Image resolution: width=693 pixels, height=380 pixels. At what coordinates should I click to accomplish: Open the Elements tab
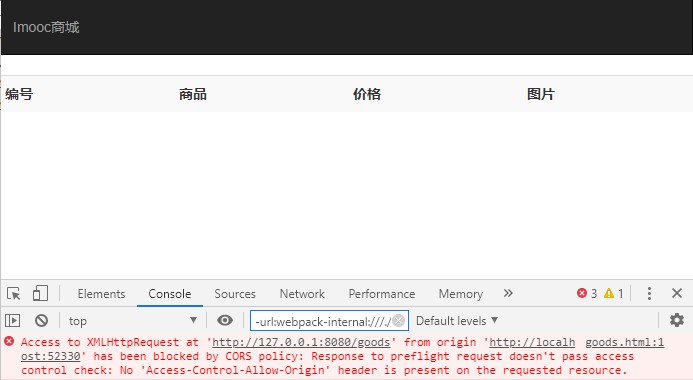click(x=101, y=294)
